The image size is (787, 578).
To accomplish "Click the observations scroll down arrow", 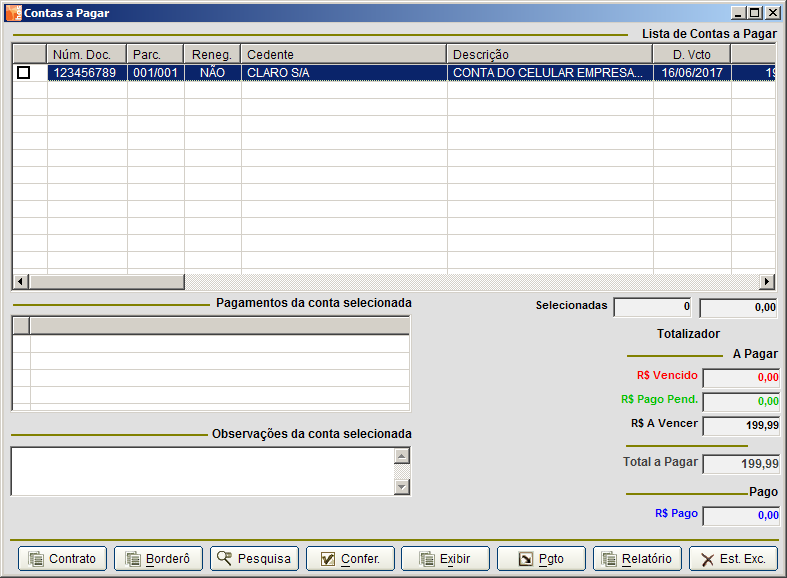I will tap(402, 487).
